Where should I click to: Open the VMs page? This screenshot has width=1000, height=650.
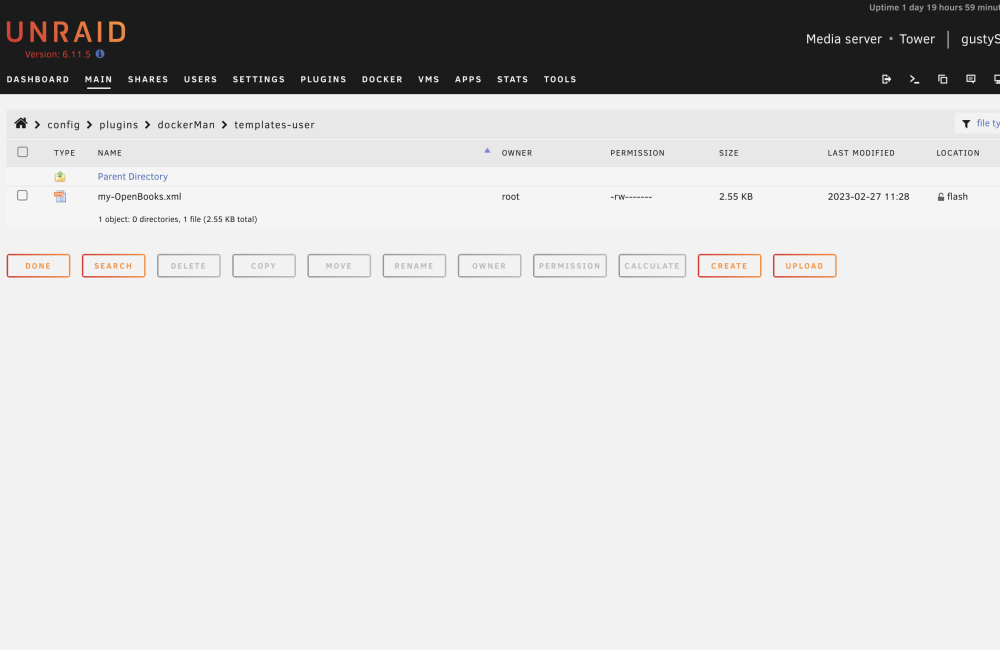coord(429,79)
